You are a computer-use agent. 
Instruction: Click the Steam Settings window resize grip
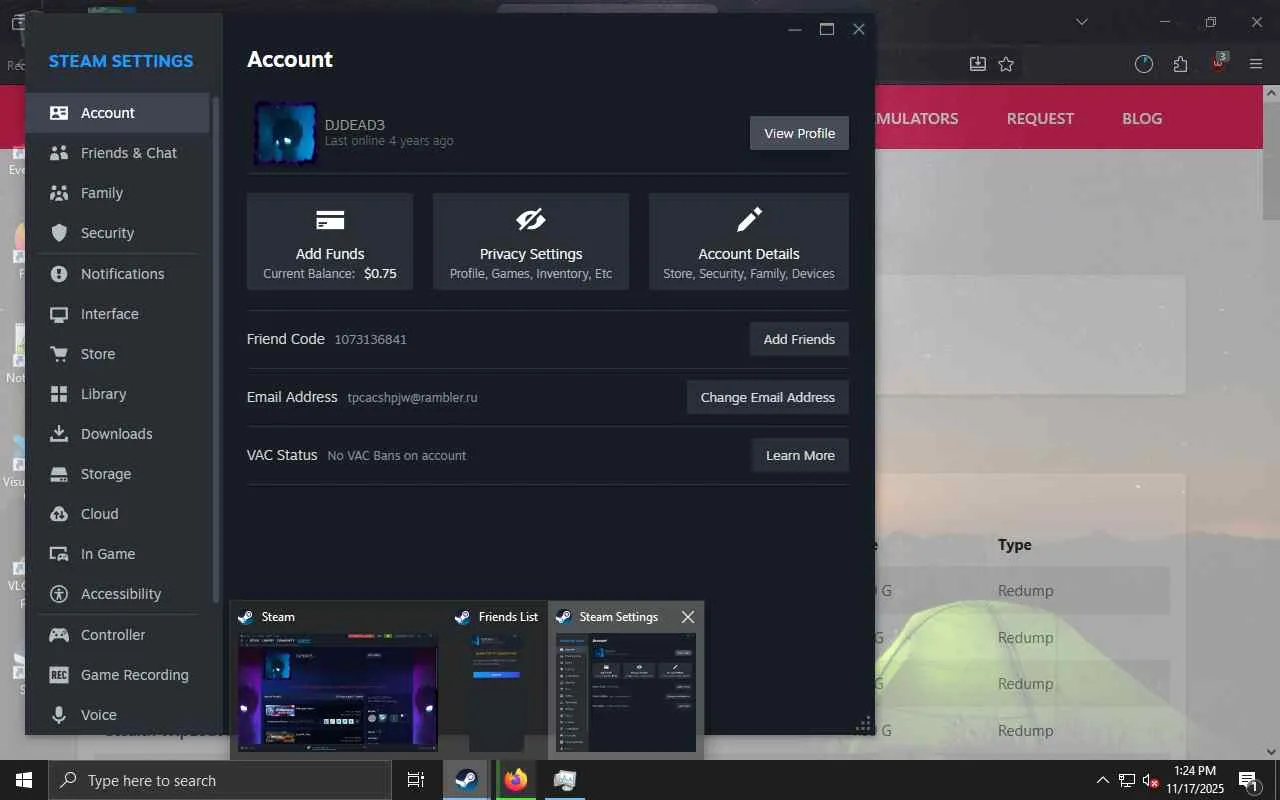tap(864, 724)
